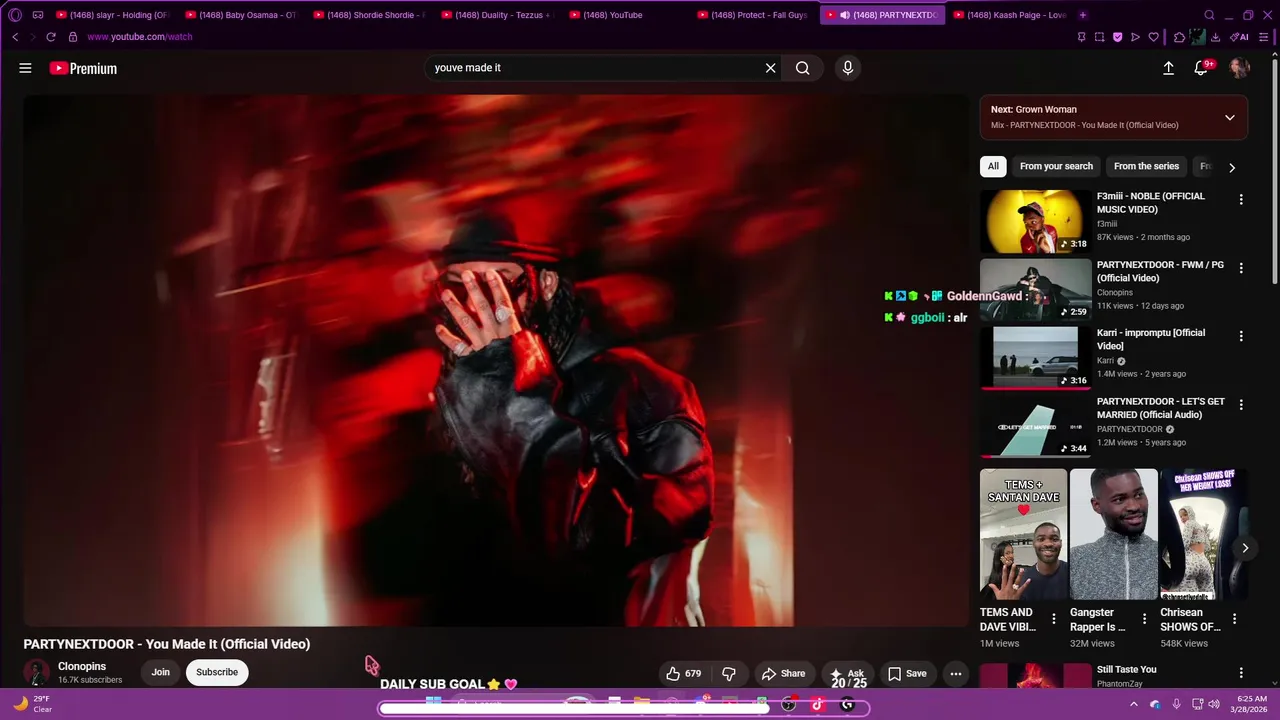Go to YouTube Premium home logo

83,68
